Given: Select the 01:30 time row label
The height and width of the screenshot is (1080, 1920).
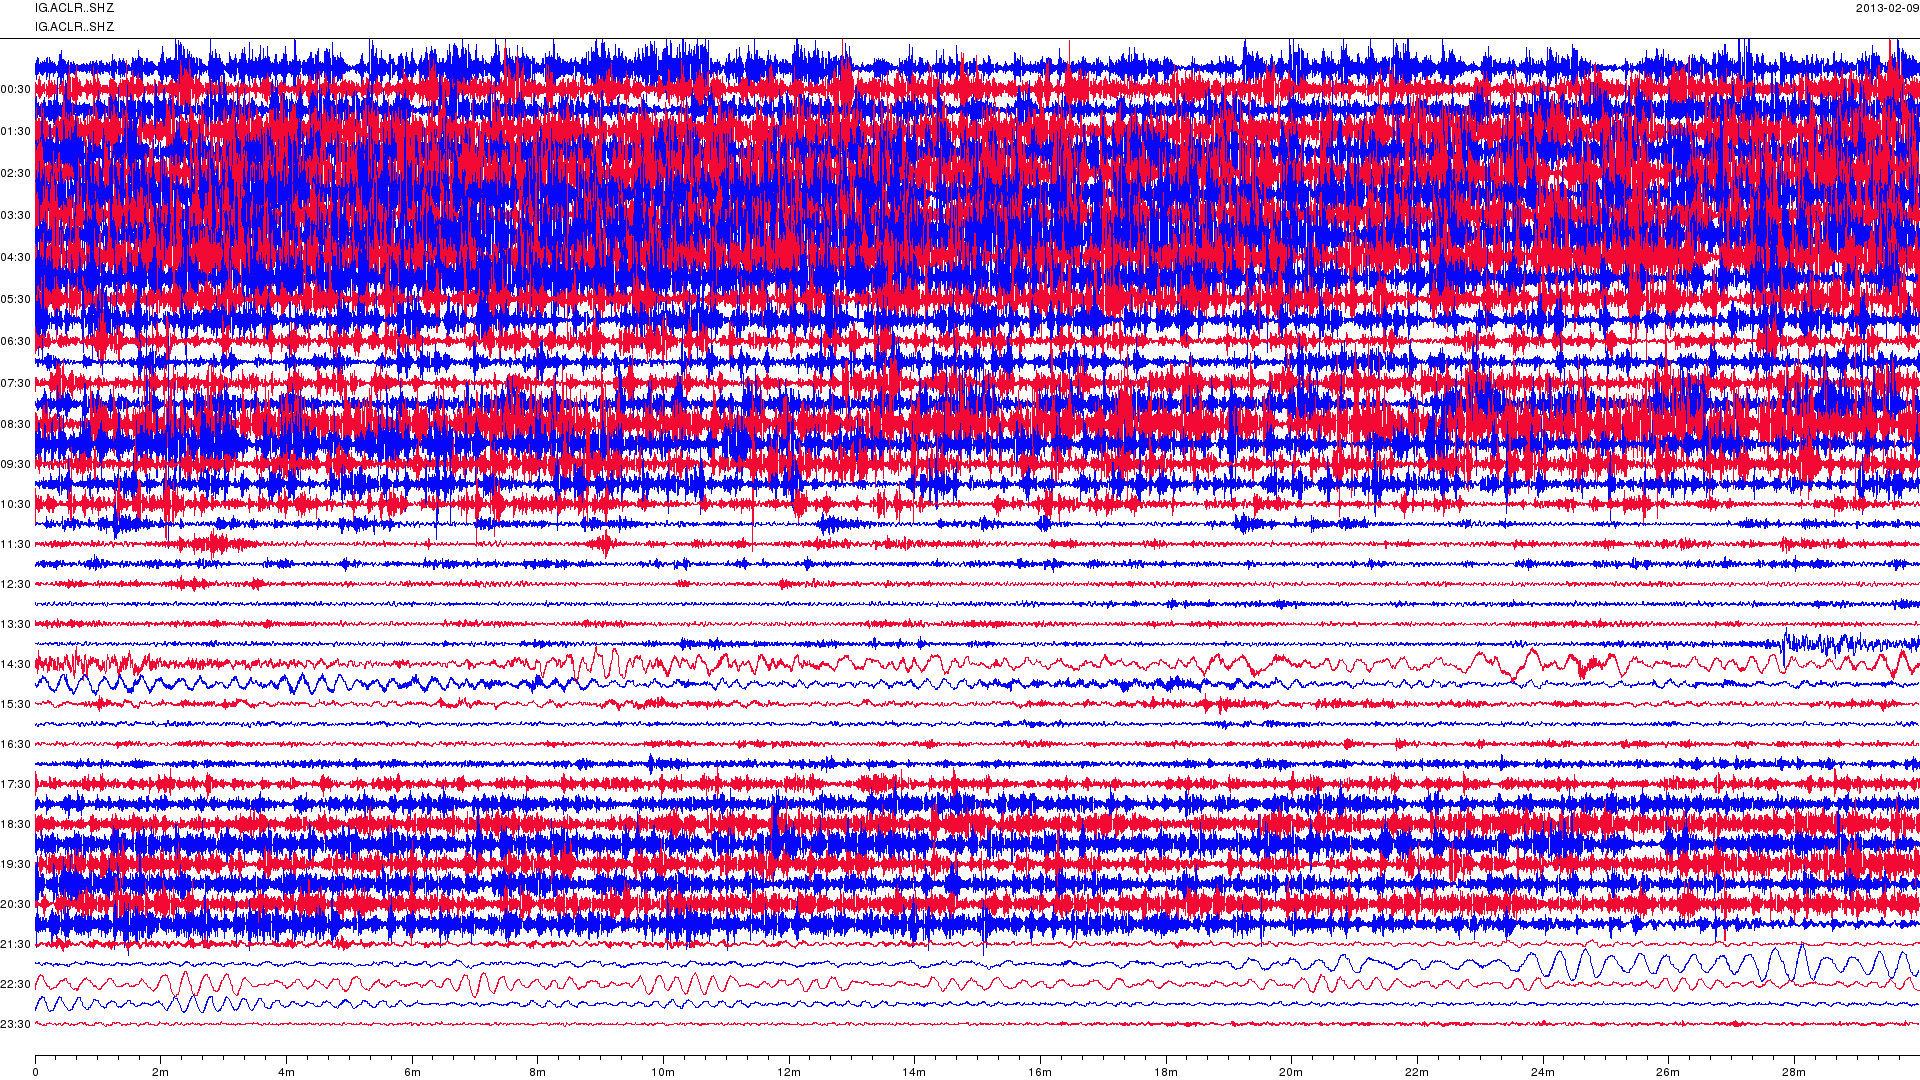Looking at the screenshot, I should [16, 132].
